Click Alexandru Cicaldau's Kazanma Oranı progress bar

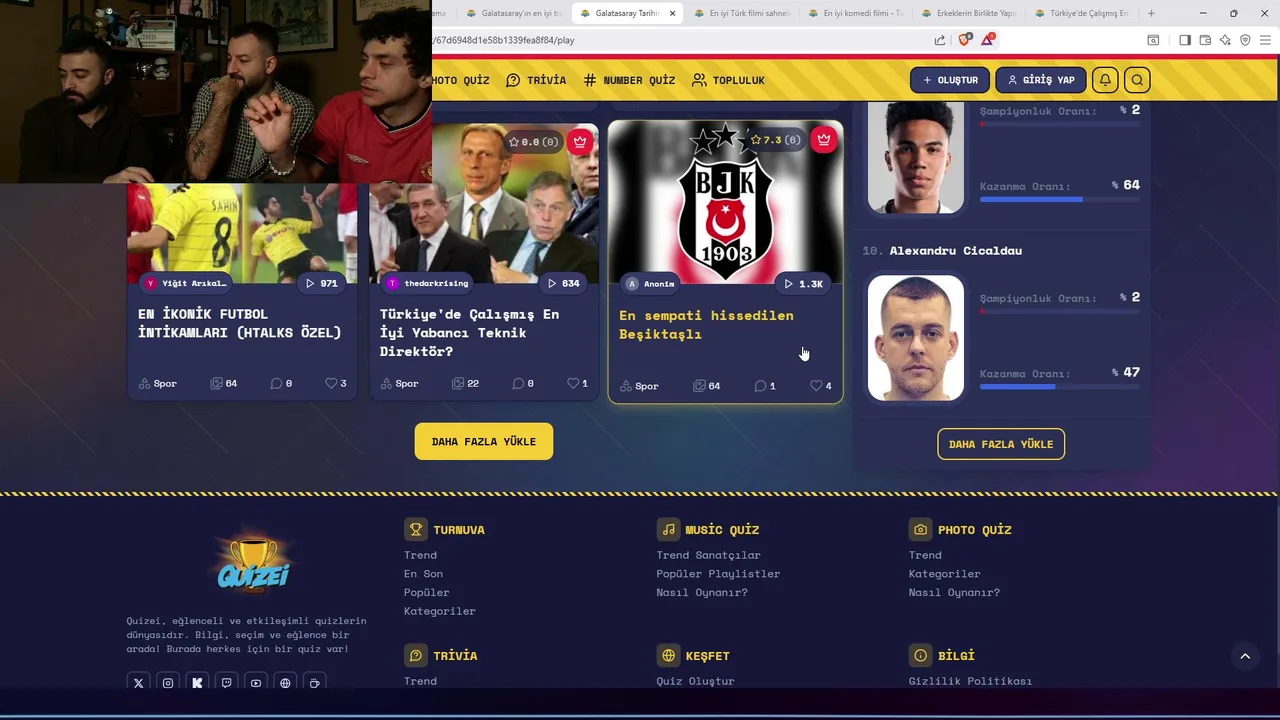coord(1060,387)
